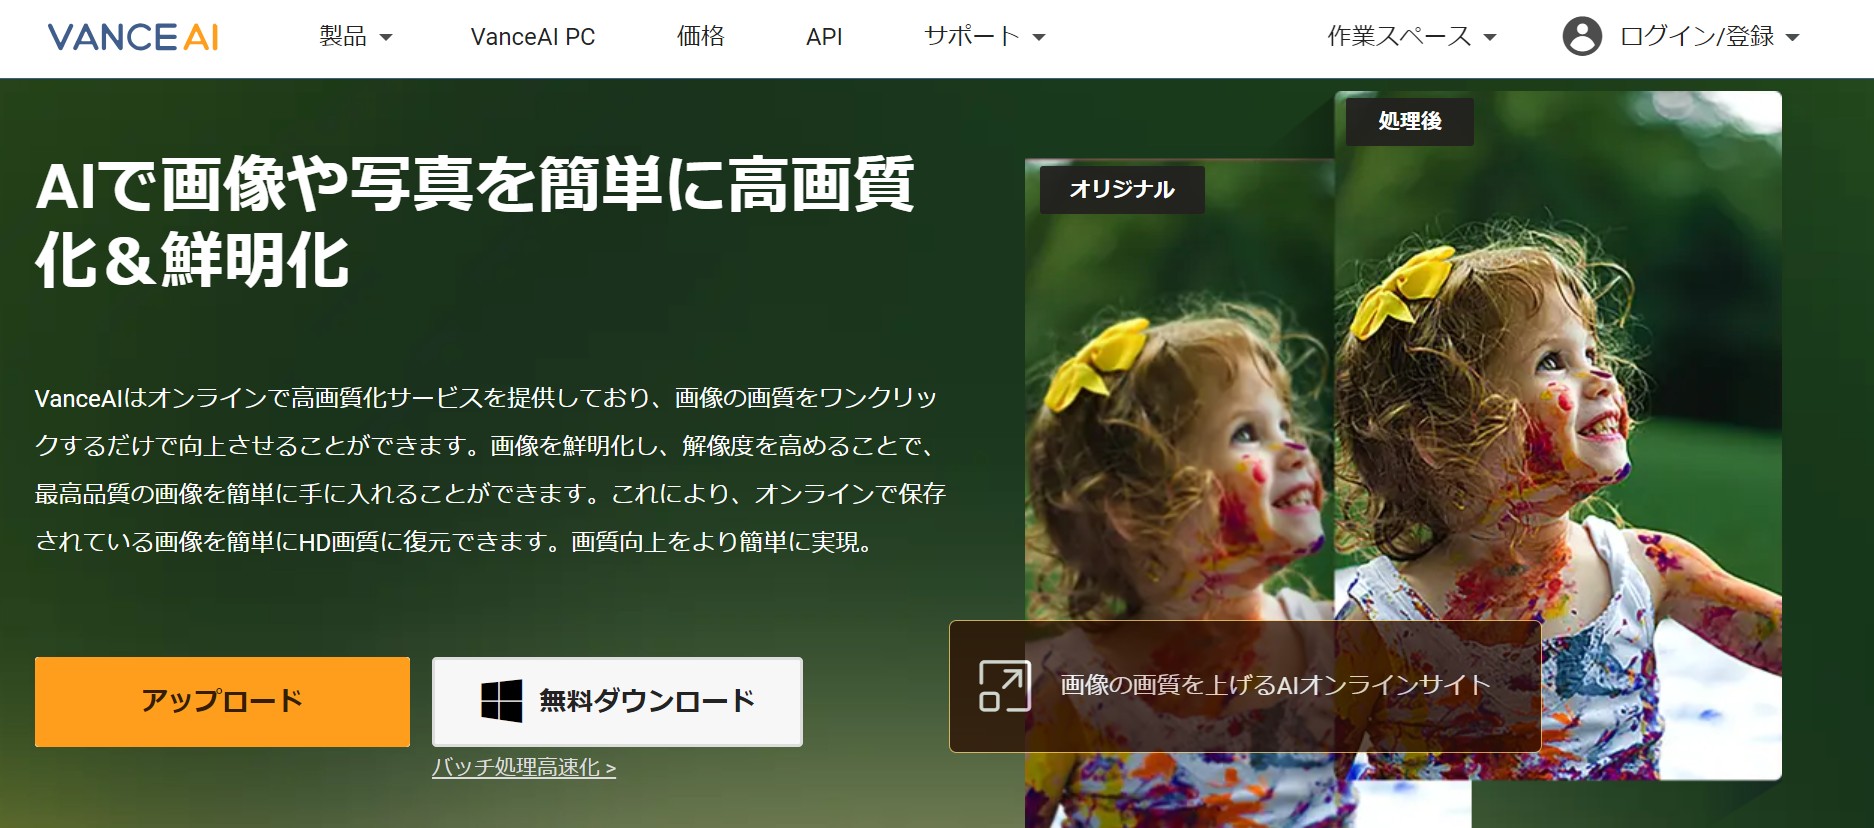Open the 作業スペース menu label

[1399, 37]
